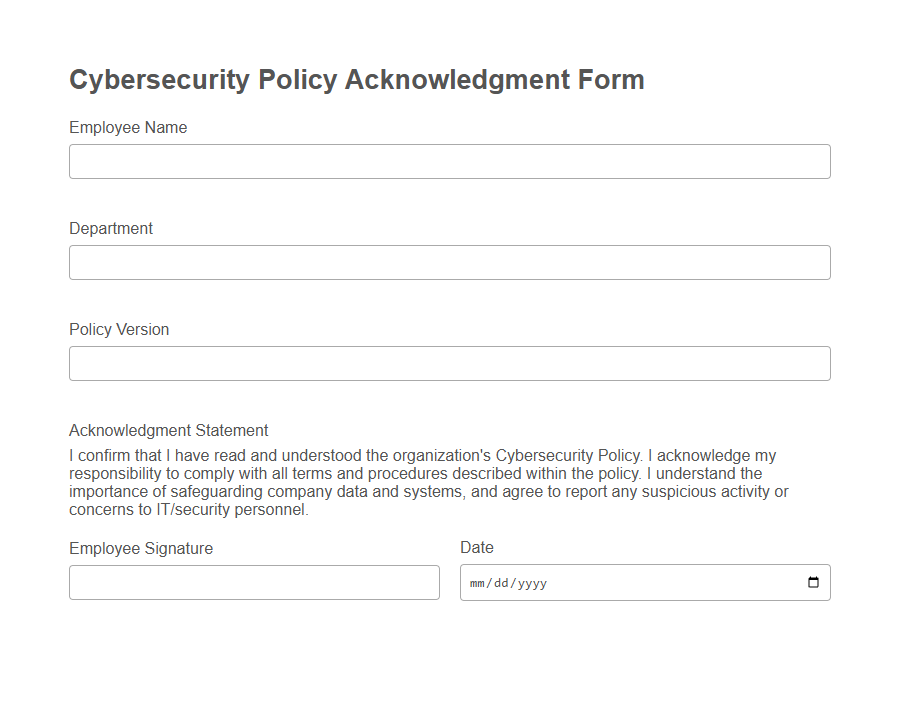Viewport: 900px width, 706px height.
Task: Click the Employee Signature label
Action: pyautogui.click(x=140, y=548)
